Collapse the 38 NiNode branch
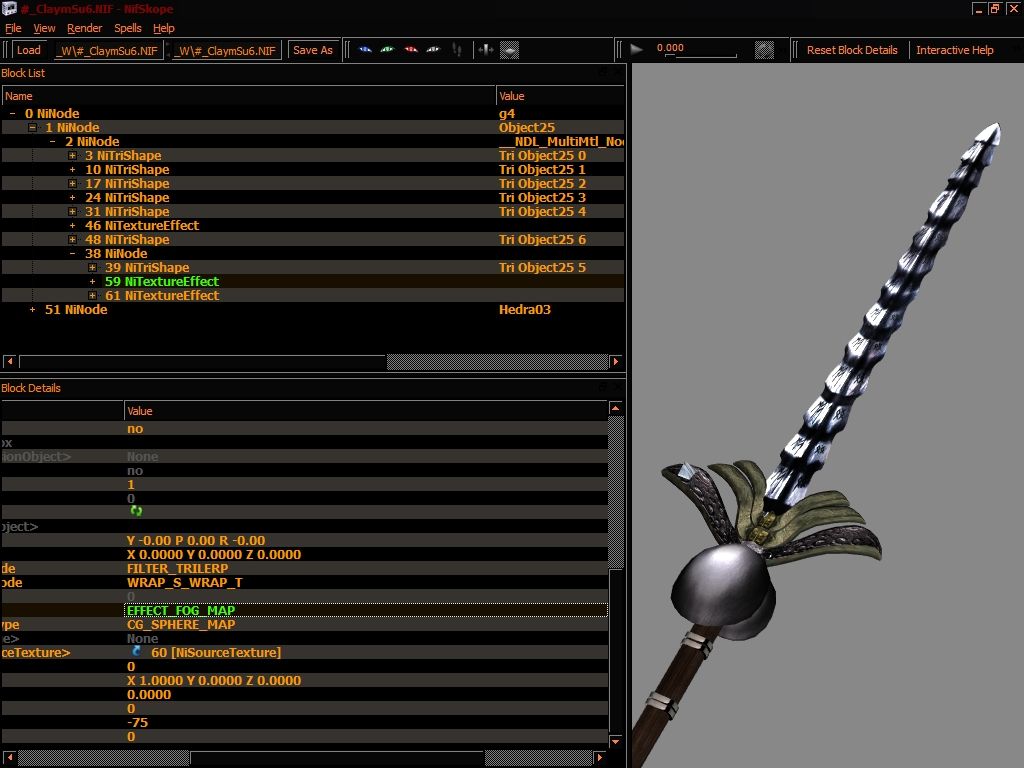This screenshot has height=768, width=1024. tap(72, 254)
